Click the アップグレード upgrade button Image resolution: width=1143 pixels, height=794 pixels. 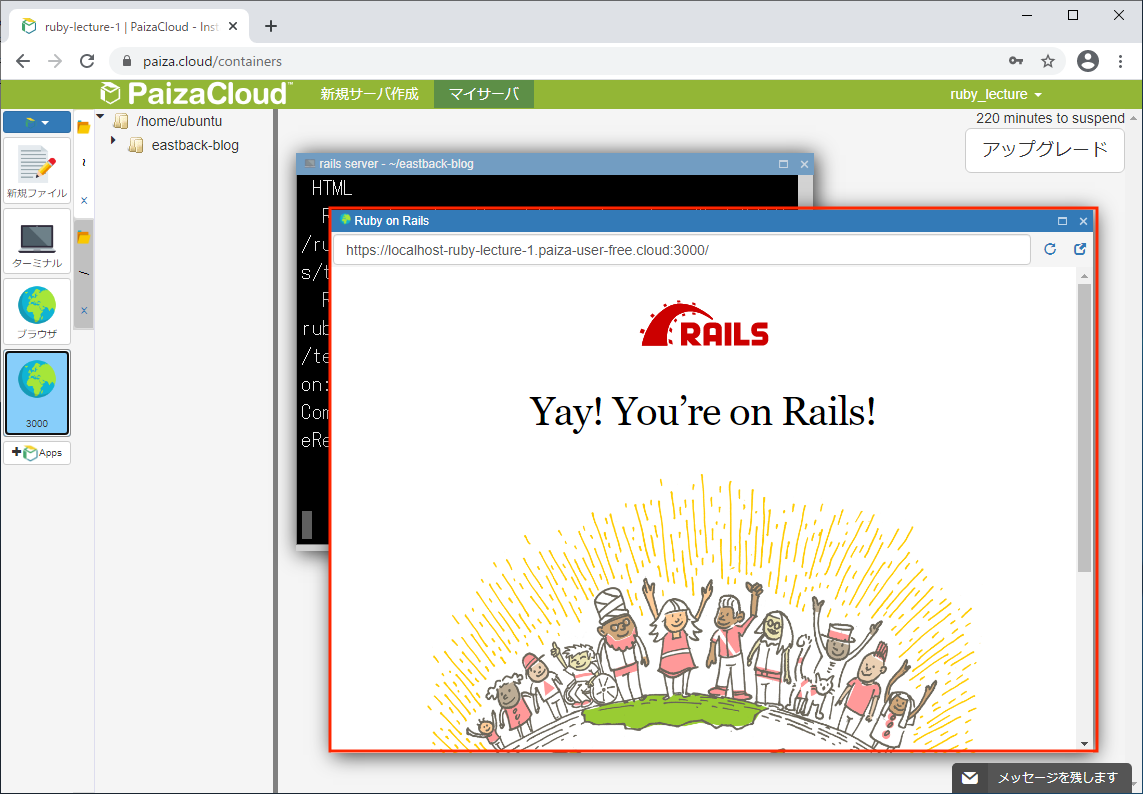coord(1045,149)
